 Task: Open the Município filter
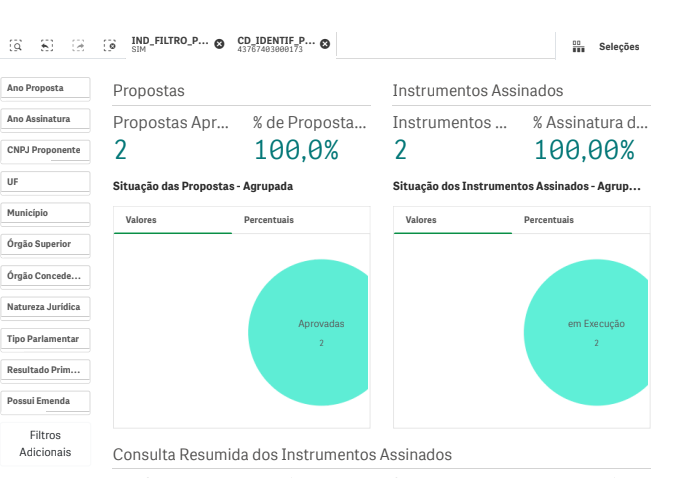[x=46, y=213]
